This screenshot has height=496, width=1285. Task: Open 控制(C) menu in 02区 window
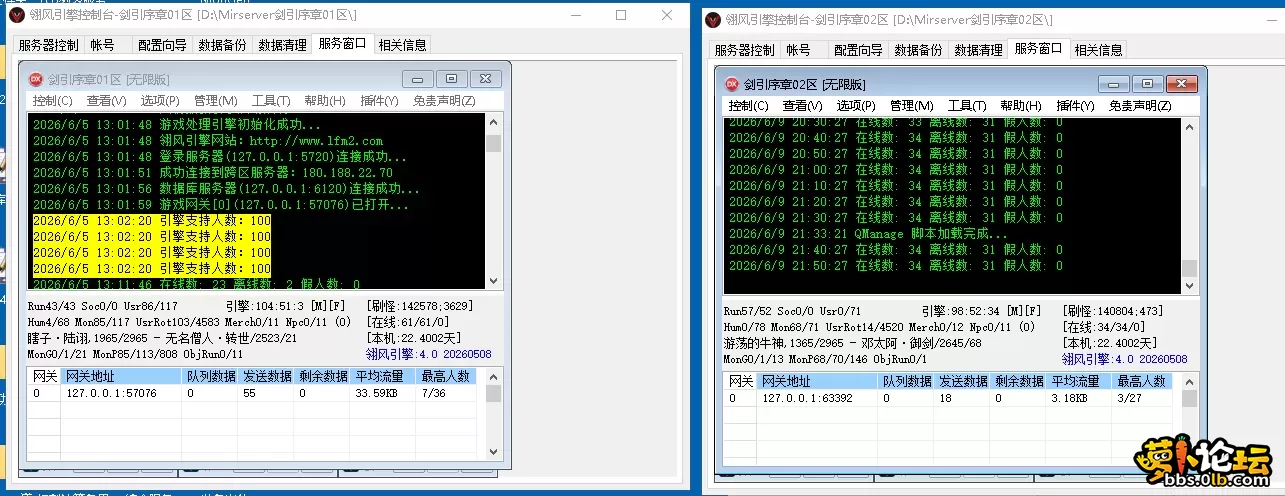tap(748, 106)
